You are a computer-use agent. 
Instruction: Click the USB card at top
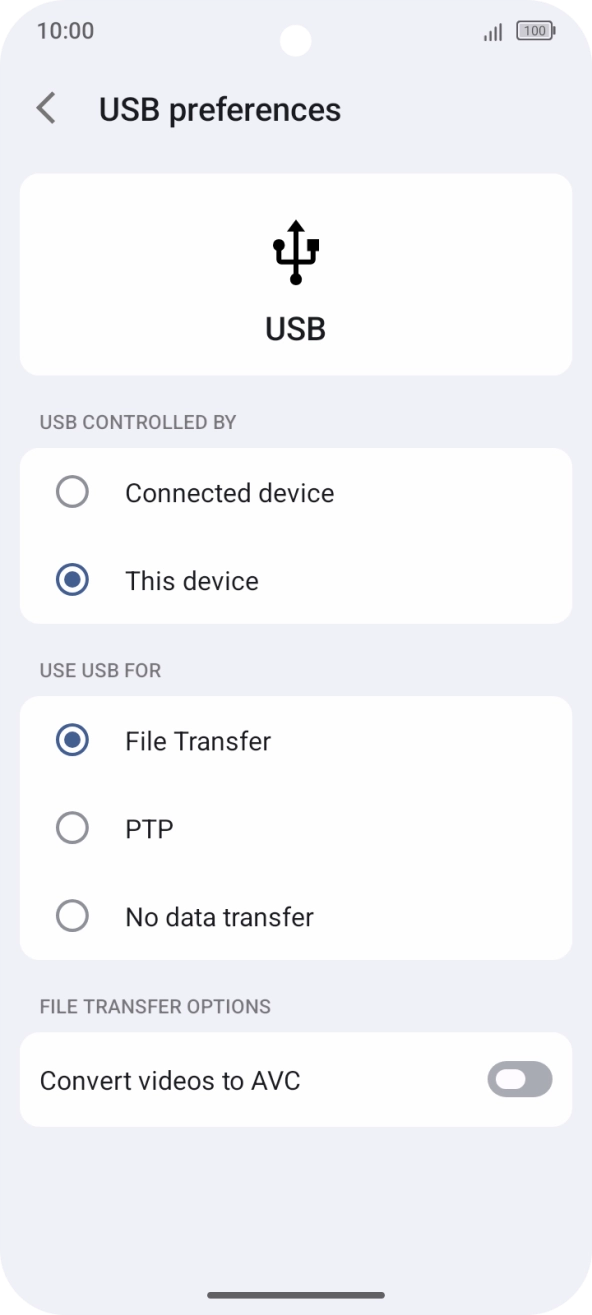click(296, 274)
